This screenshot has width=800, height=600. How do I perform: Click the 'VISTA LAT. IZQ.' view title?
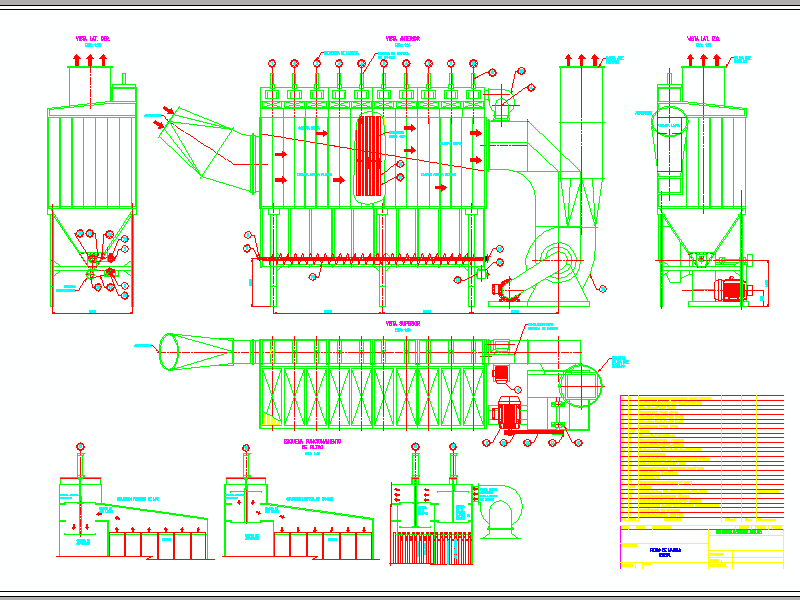(x=703, y=39)
